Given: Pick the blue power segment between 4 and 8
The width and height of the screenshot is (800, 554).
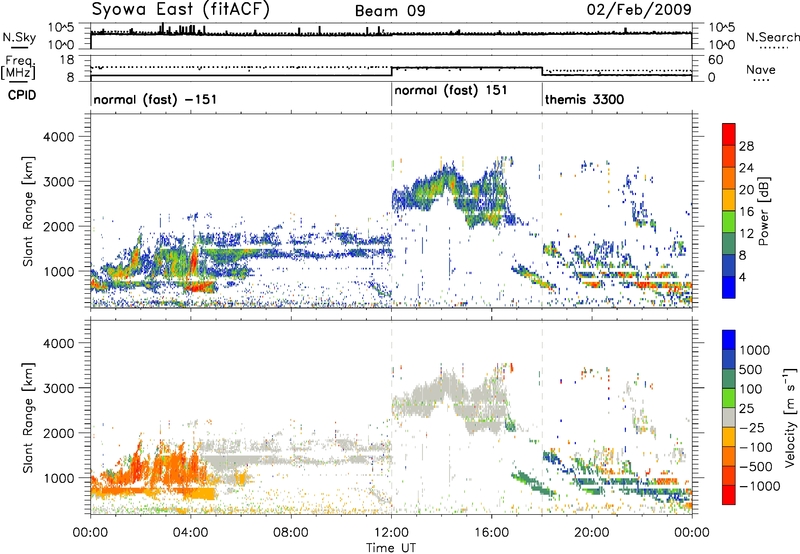Looking at the screenshot, I should coord(729,266).
